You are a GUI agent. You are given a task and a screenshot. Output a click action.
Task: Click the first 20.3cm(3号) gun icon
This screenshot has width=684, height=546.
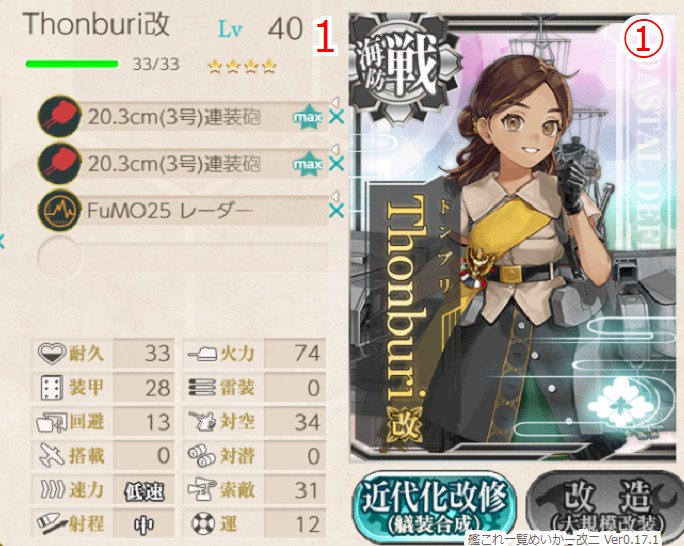(x=59, y=116)
